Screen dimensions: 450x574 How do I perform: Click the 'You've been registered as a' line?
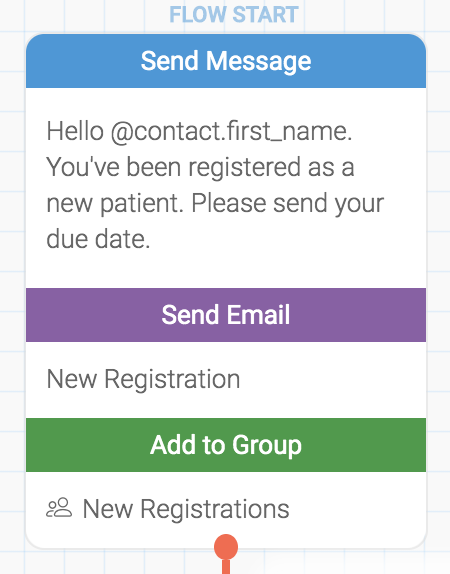coord(200,167)
